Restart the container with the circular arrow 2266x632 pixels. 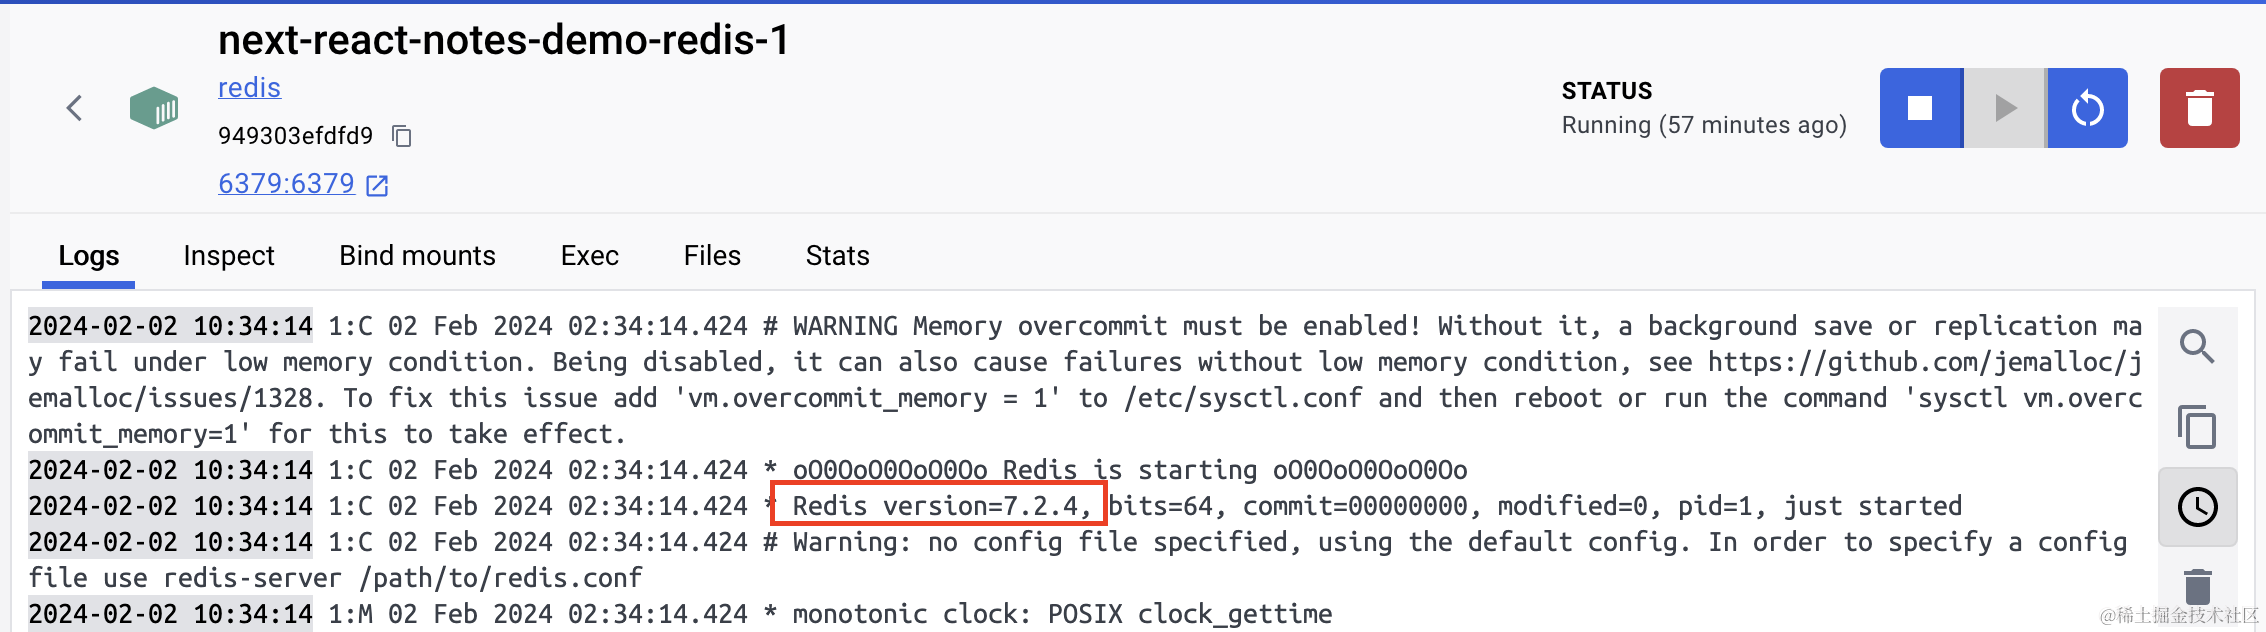[2087, 108]
